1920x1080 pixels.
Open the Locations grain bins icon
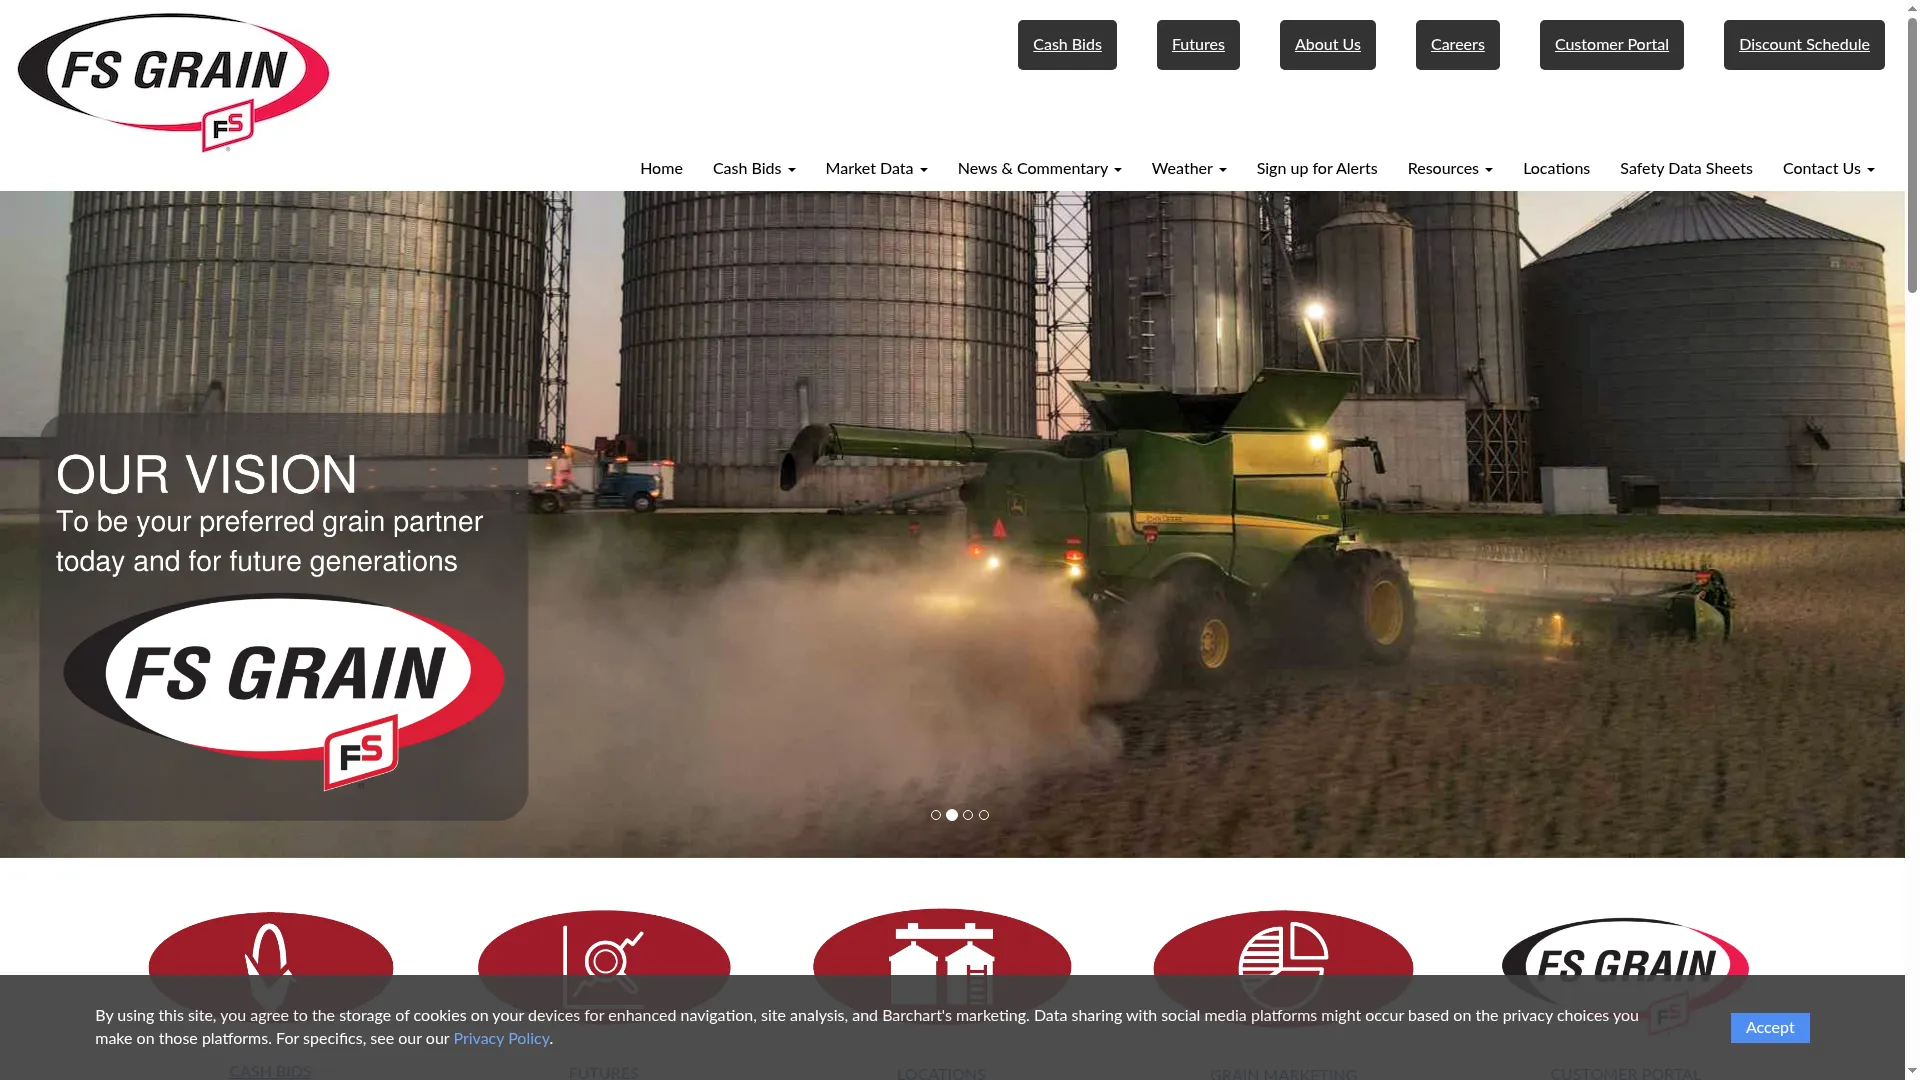tap(942, 967)
